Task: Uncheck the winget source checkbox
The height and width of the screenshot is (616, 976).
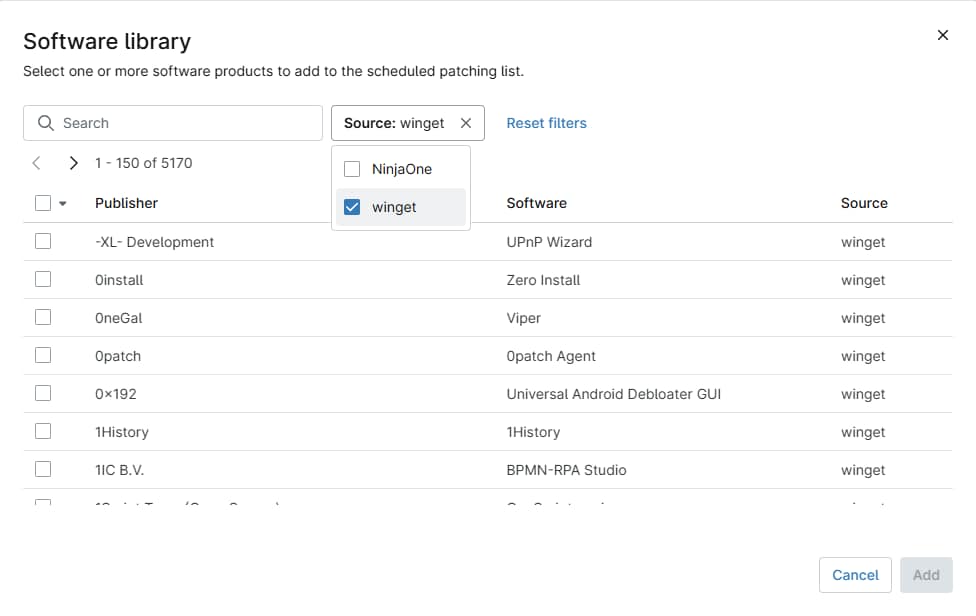Action: (351, 207)
